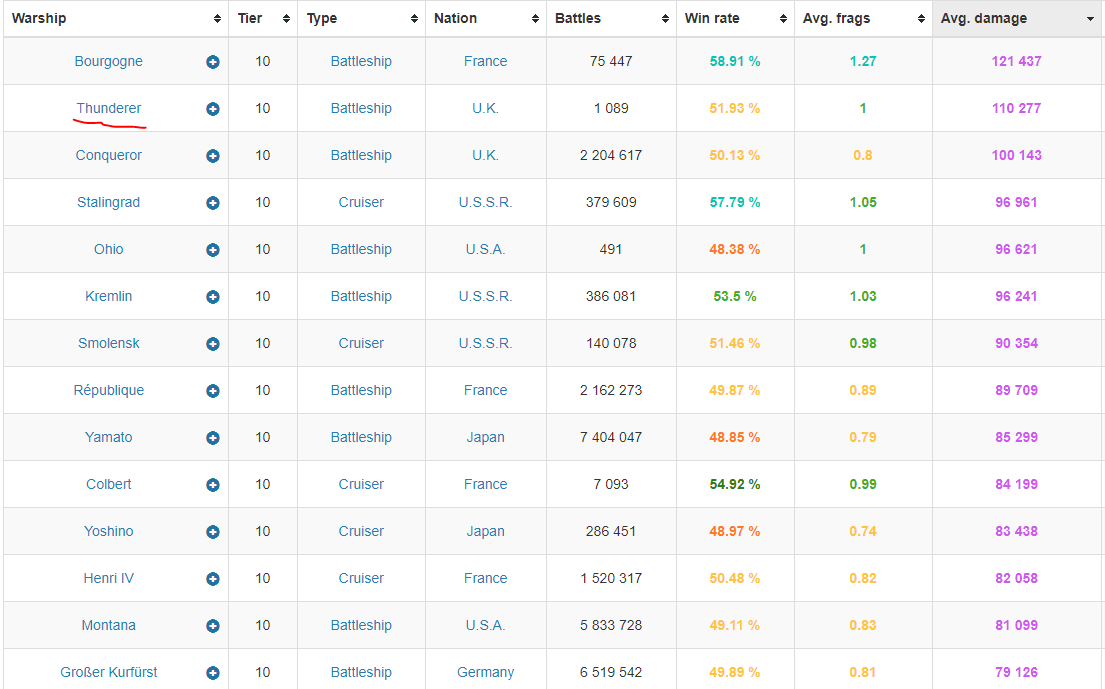This screenshot has width=1105, height=689.
Task: Open Conqueror warship page
Action: click(109, 155)
